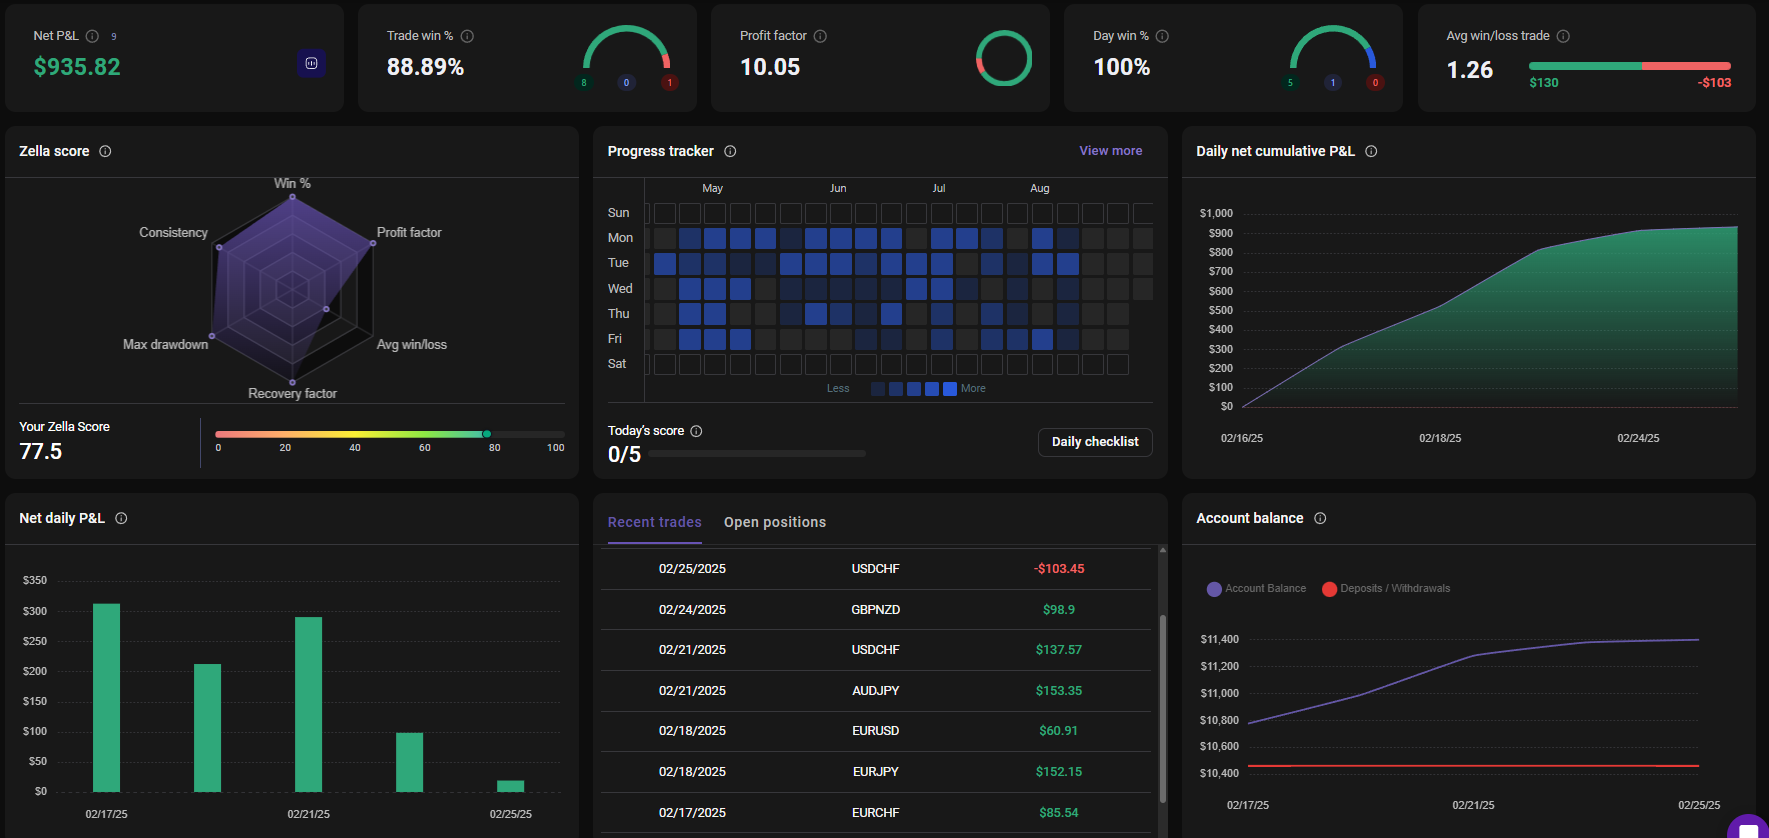Click the Day win % info icon
Viewport: 1769px width, 838px height.
pyautogui.click(x=1162, y=36)
